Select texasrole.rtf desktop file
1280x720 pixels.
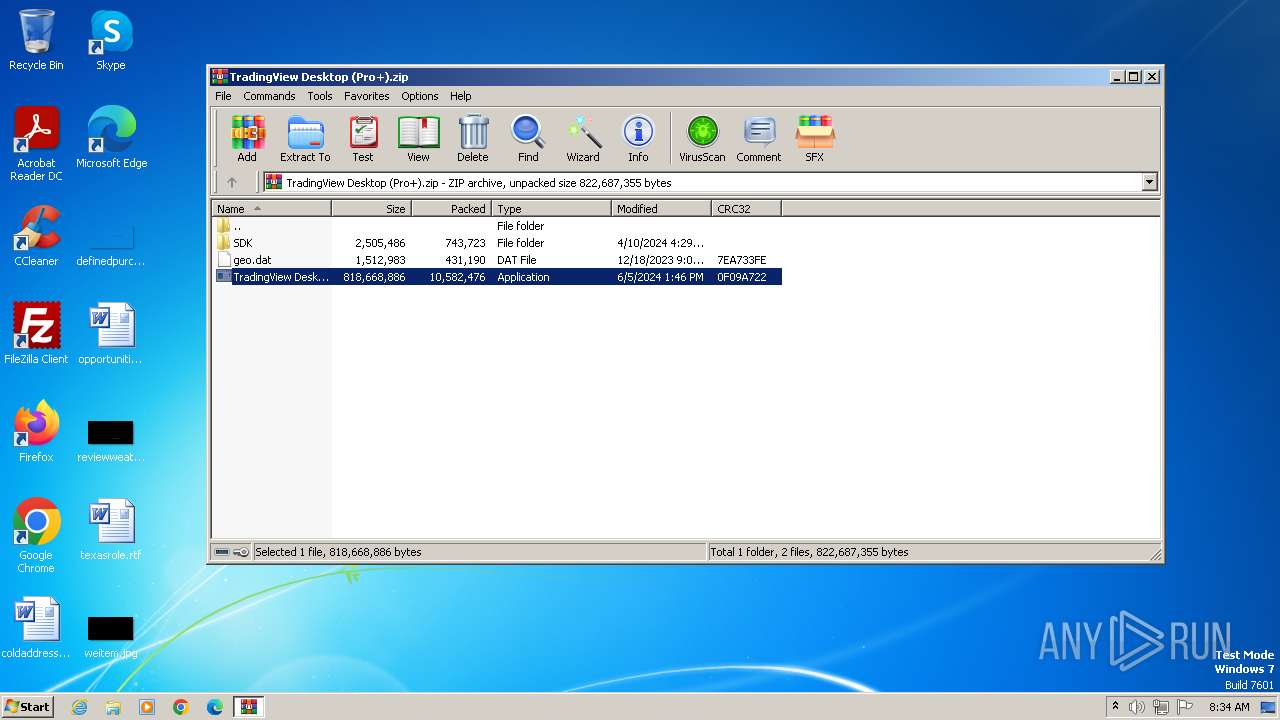click(x=111, y=530)
